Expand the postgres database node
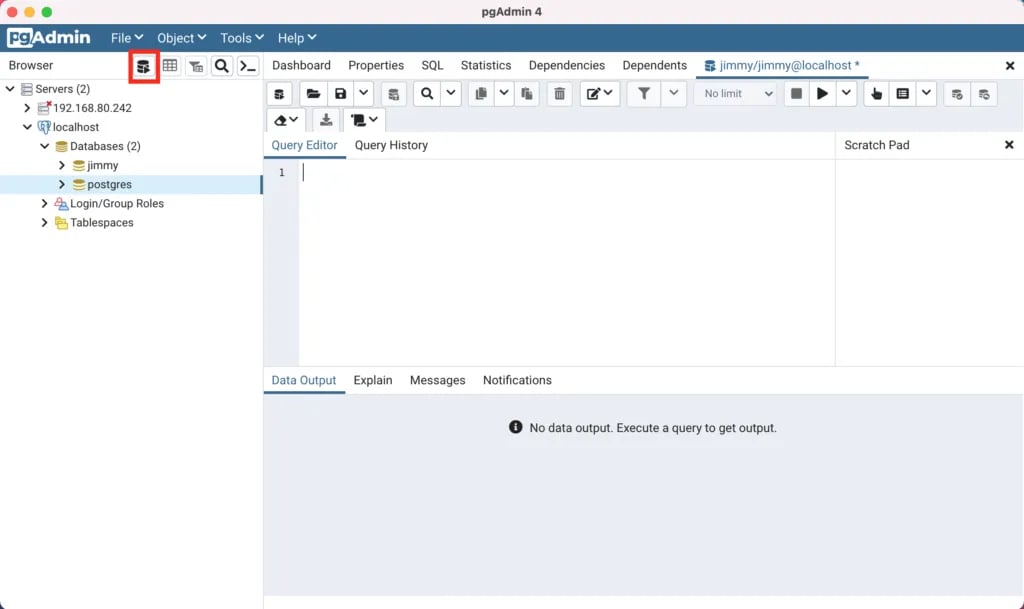Screen dimensions: 1024x609 62,184
